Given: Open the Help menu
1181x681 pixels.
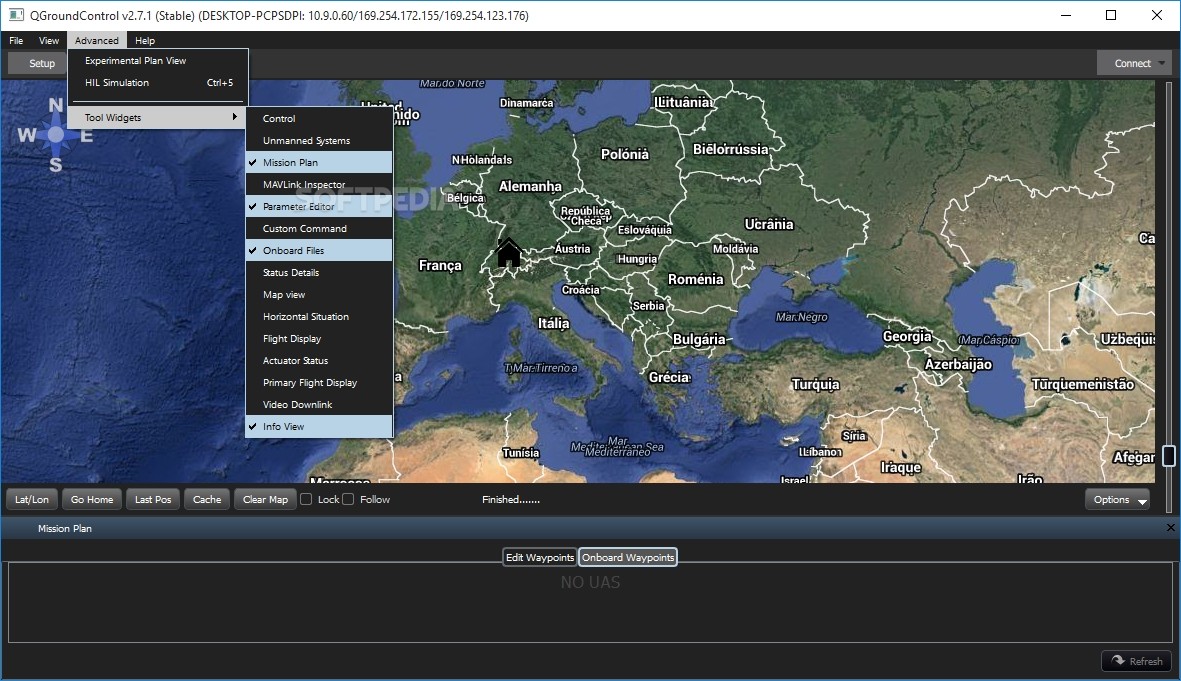Looking at the screenshot, I should tap(145, 41).
